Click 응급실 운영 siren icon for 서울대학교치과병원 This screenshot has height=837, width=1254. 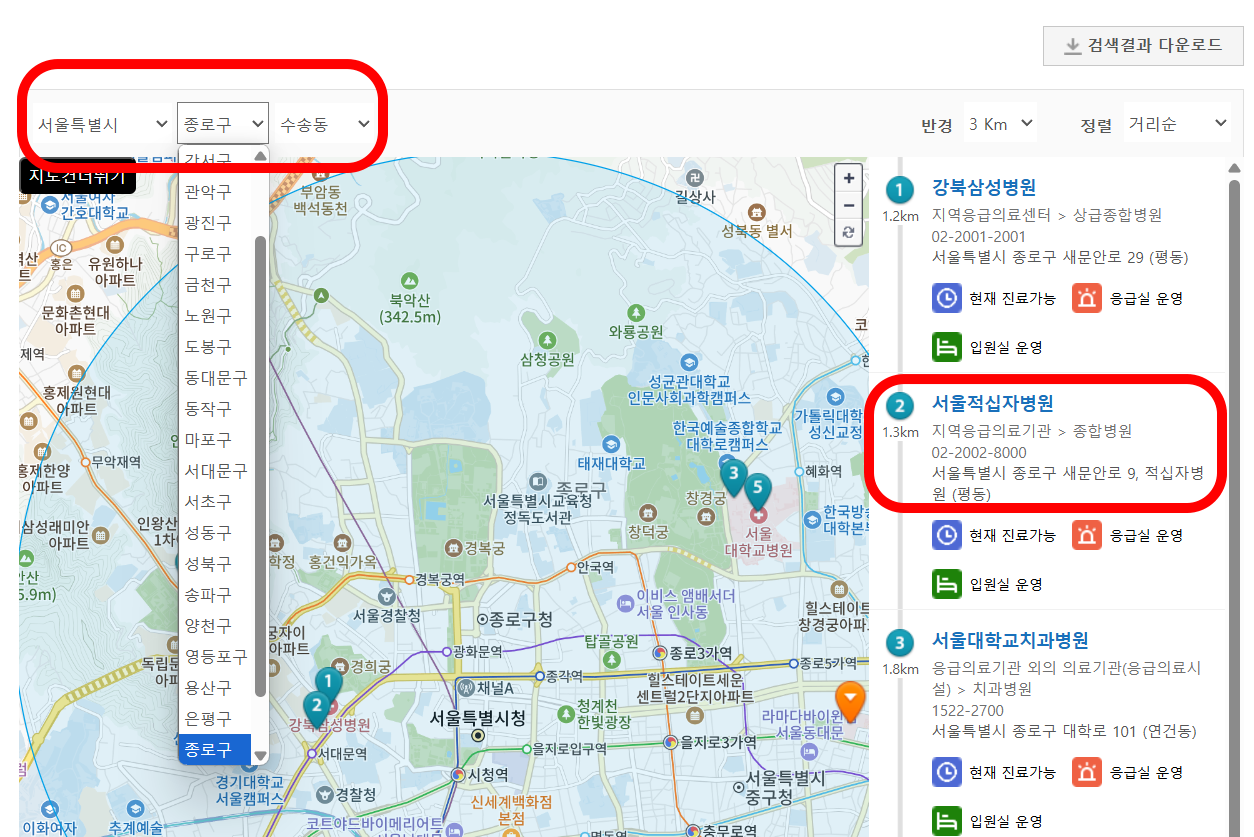click(x=1086, y=772)
